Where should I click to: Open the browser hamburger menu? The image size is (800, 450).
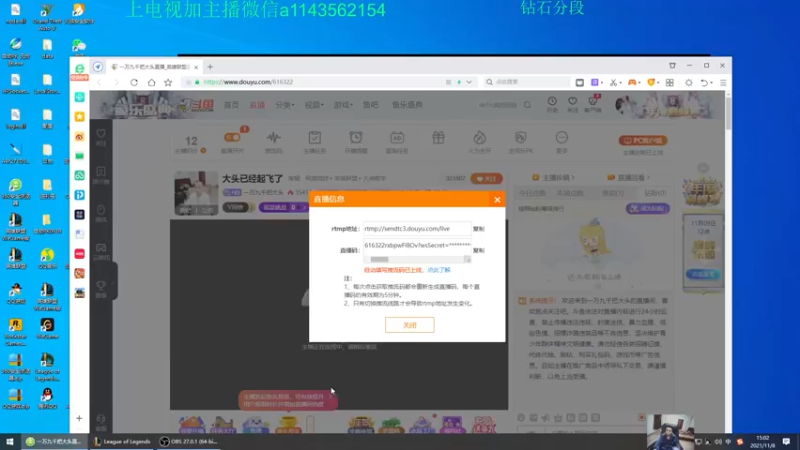tap(723, 82)
